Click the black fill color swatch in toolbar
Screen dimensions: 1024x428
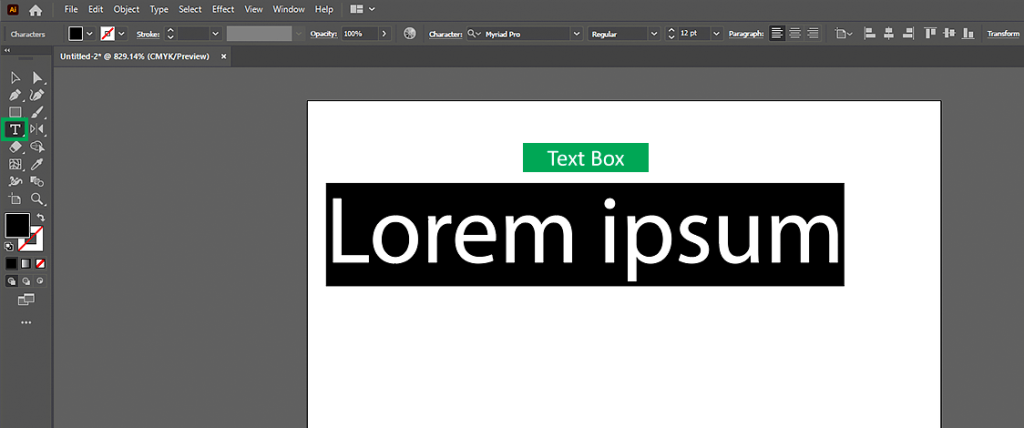17,225
